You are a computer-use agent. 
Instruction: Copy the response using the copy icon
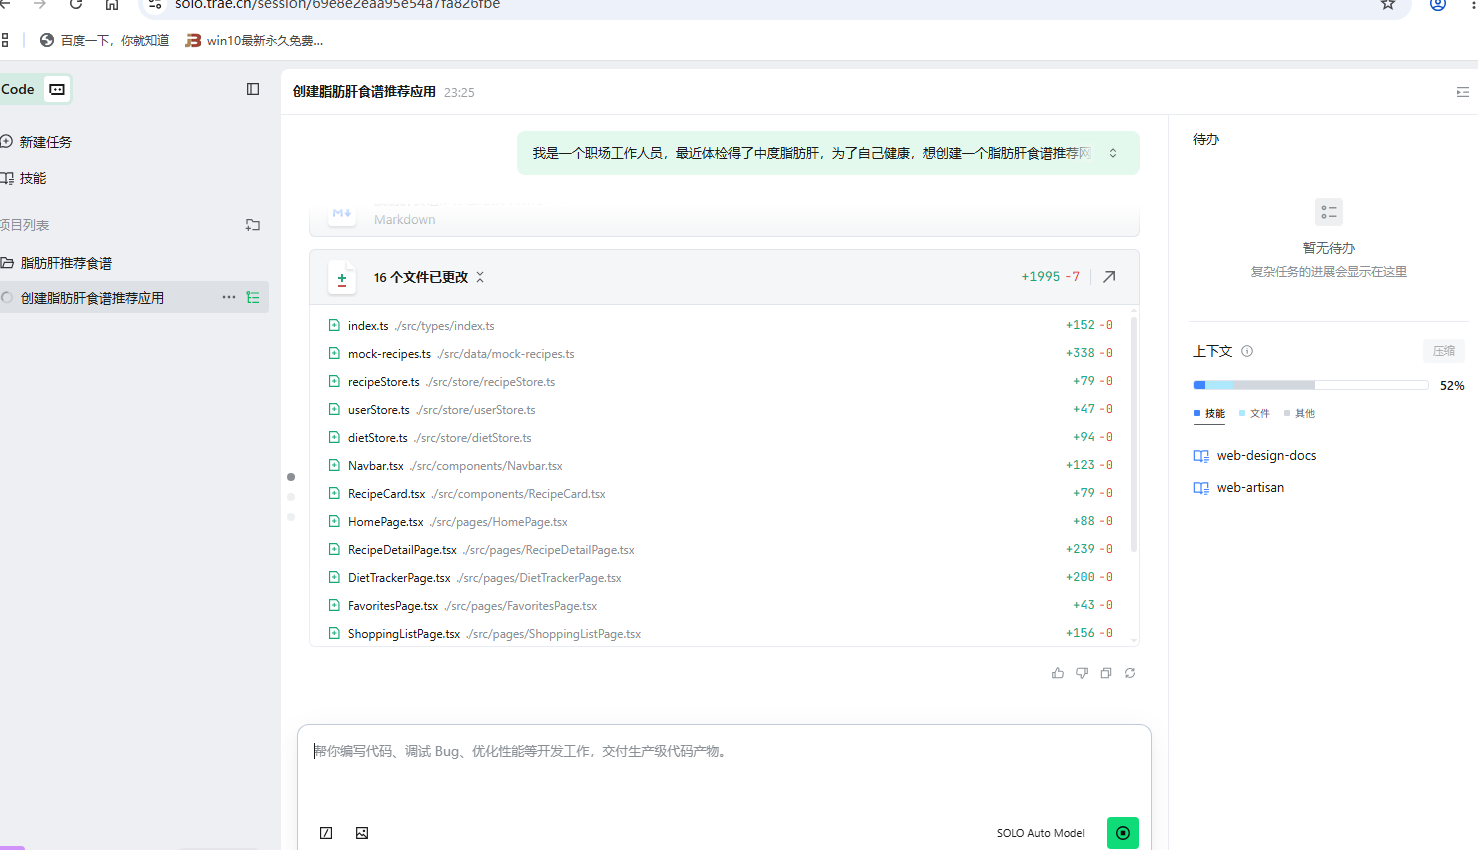click(1105, 673)
